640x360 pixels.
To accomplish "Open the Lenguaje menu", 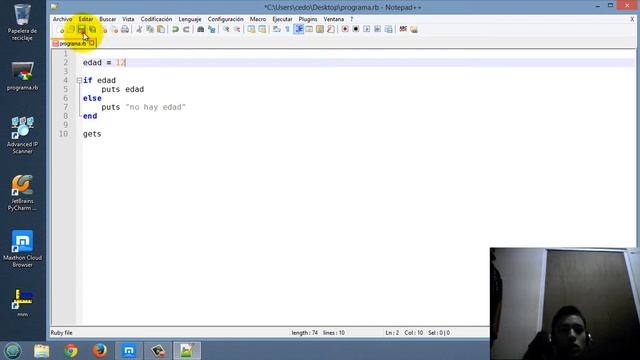I will click(x=190, y=19).
